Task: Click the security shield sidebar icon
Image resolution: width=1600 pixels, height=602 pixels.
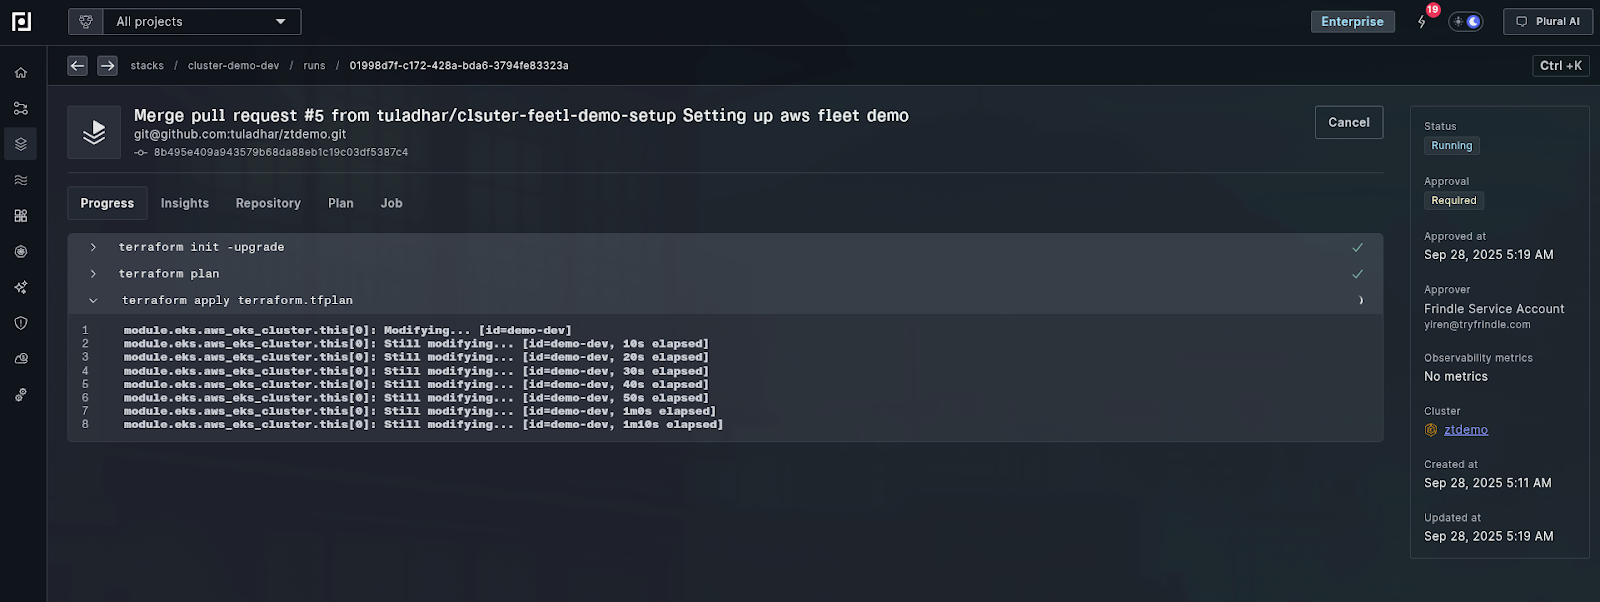Action: point(21,323)
